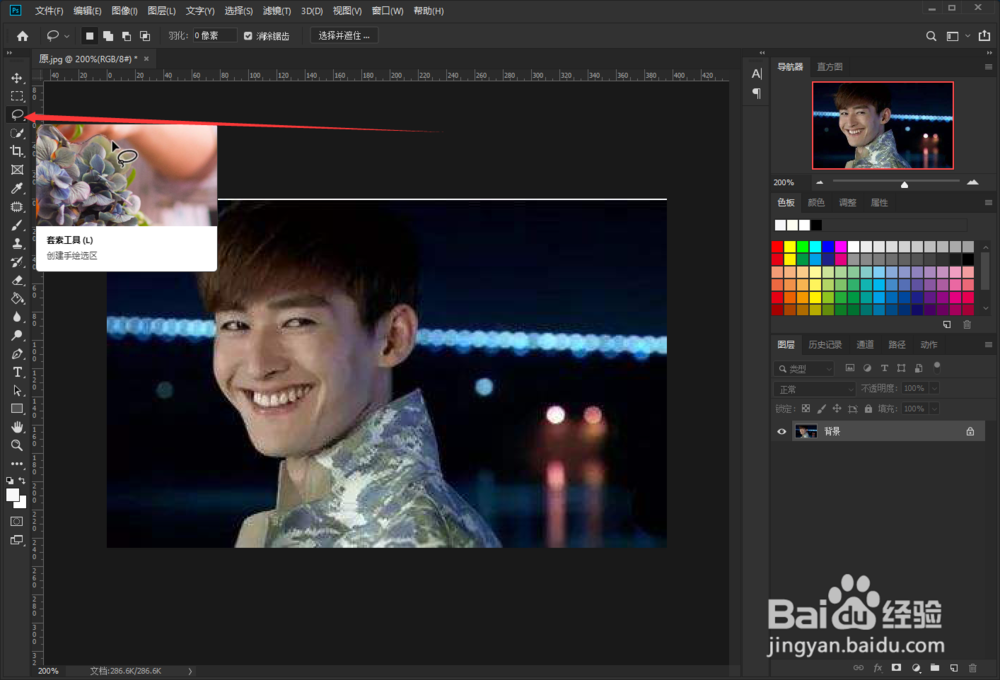Create new layer from panel bottom
The image size is (1000, 680).
pos(953,668)
